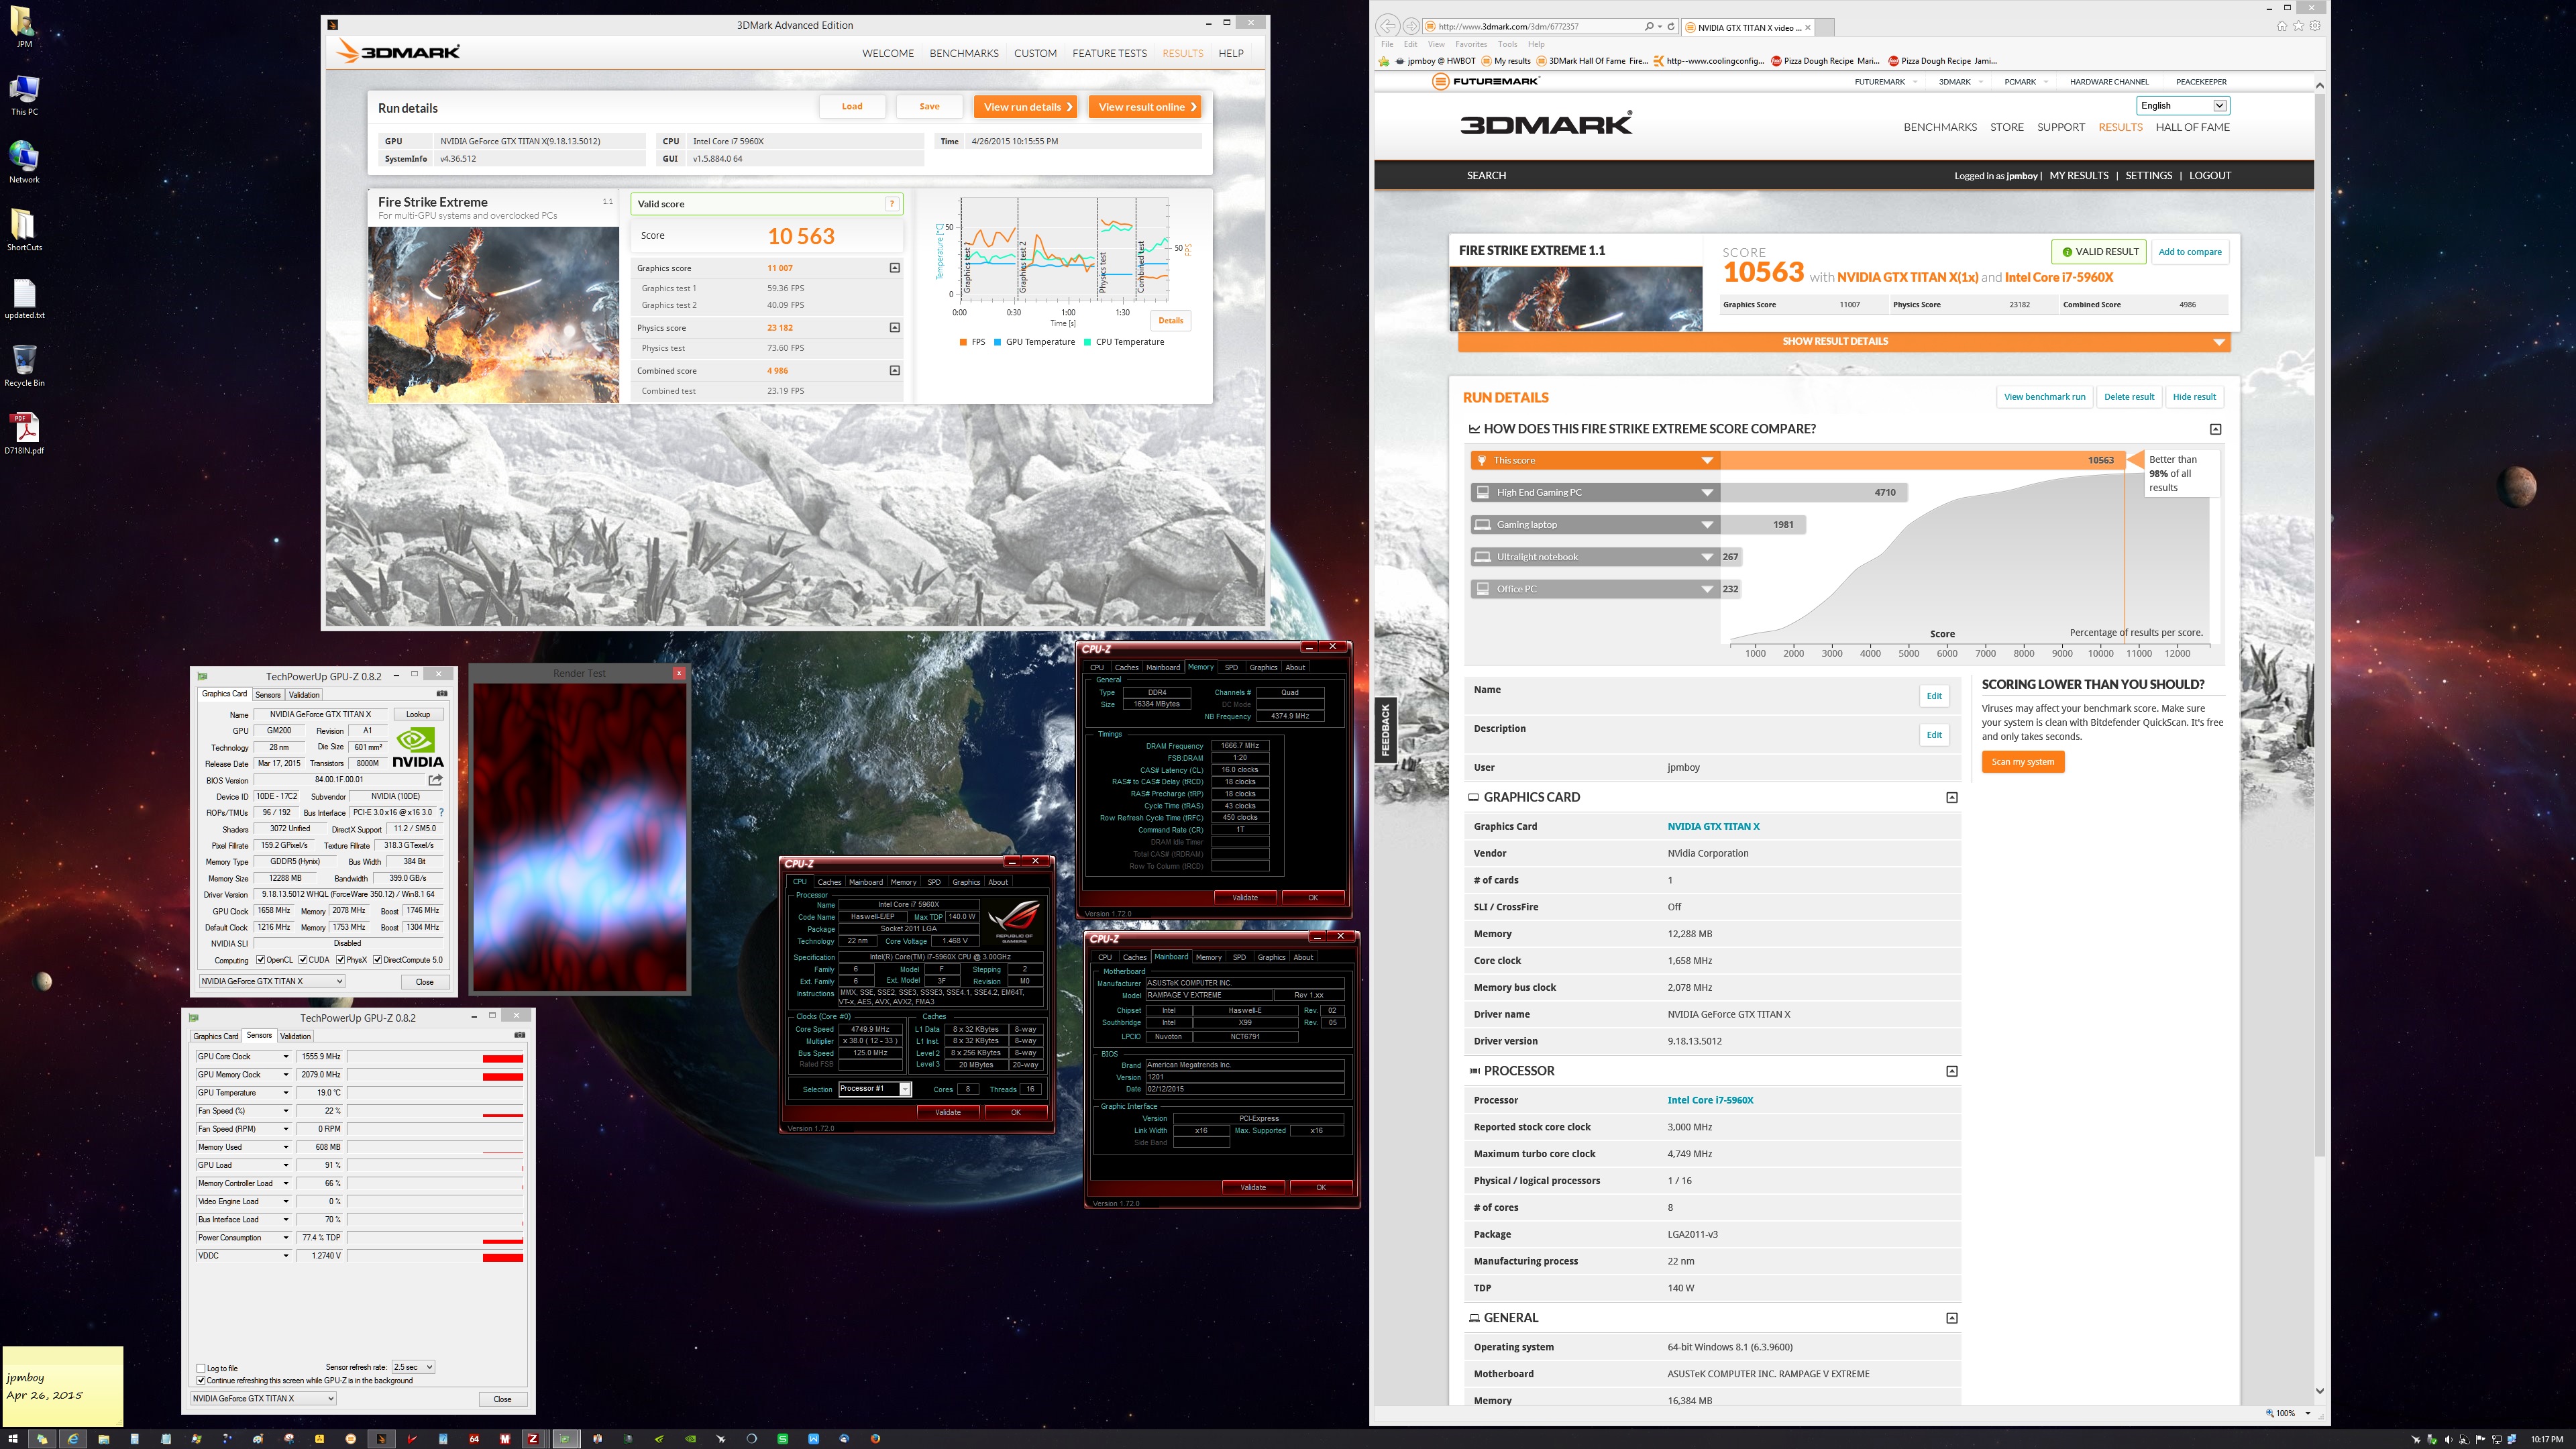Screen dimensions: 2576x1449
Task: Click View run details button
Action: (x=1025, y=107)
